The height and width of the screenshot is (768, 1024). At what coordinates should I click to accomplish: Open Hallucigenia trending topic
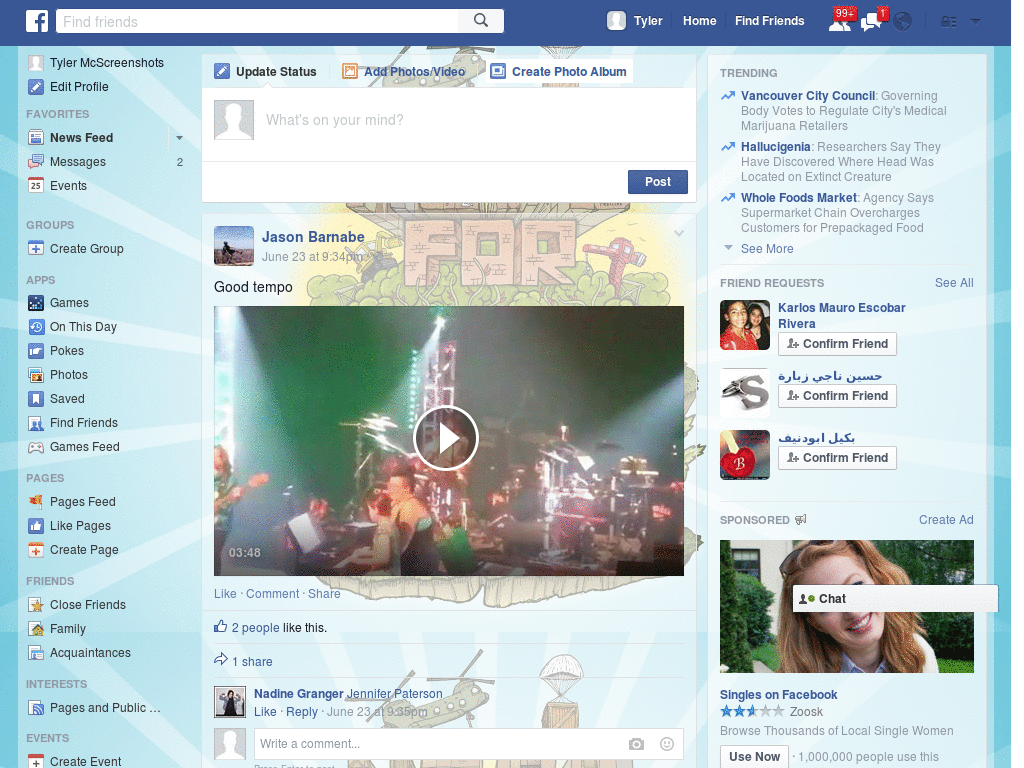click(x=775, y=147)
